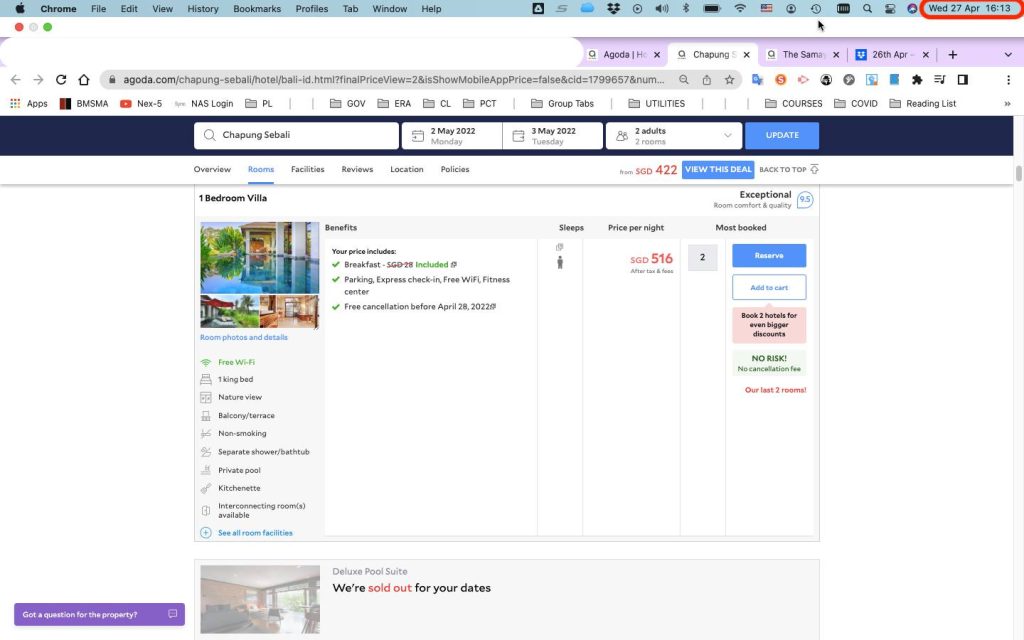Open the Chrome home page button

(84, 80)
